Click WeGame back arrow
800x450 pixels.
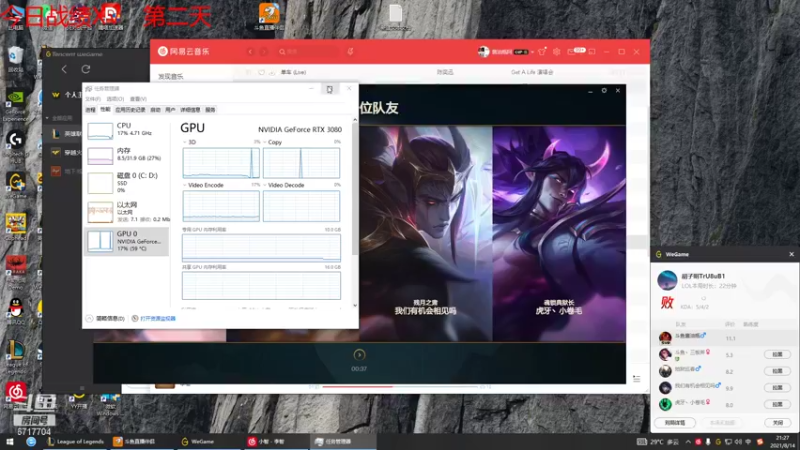[x=64, y=69]
